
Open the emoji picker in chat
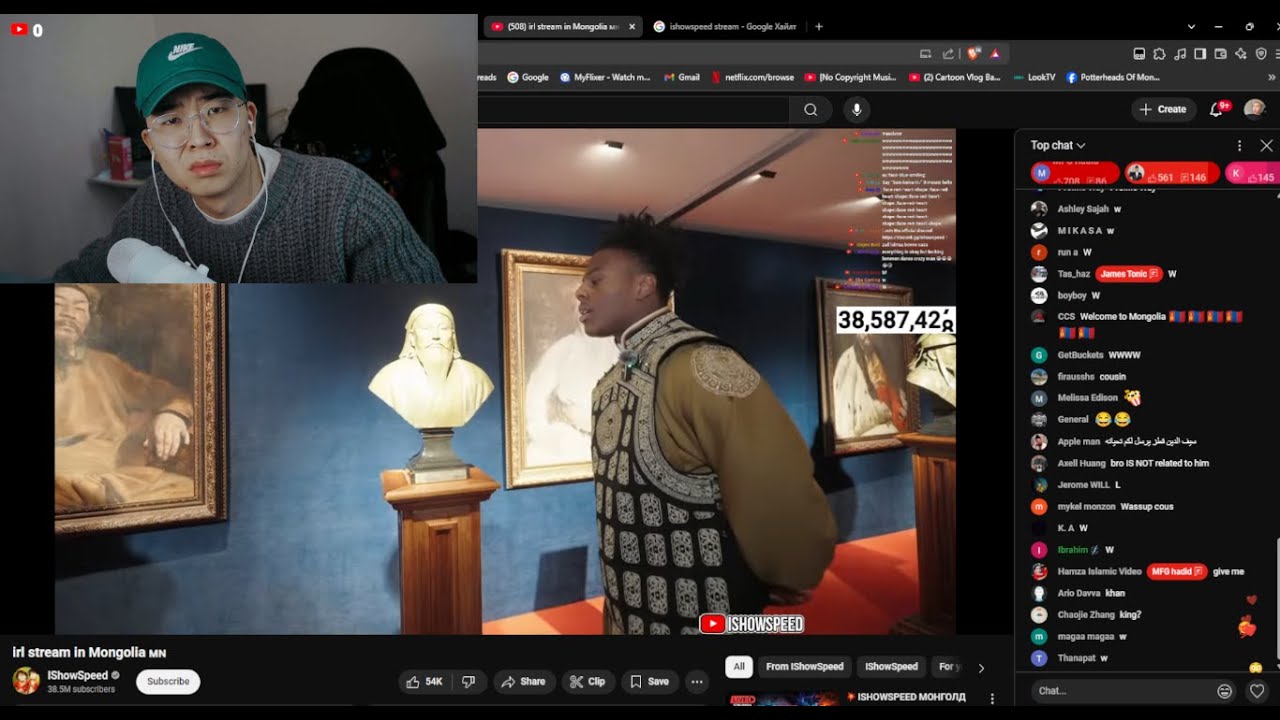[1224, 691]
